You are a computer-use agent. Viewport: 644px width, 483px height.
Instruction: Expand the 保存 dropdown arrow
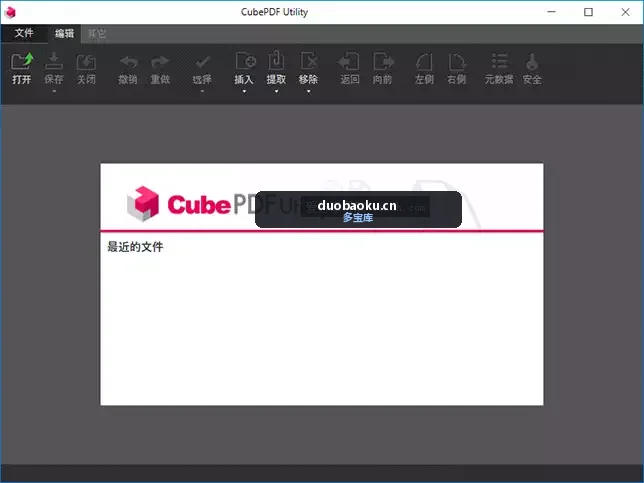pos(54,91)
